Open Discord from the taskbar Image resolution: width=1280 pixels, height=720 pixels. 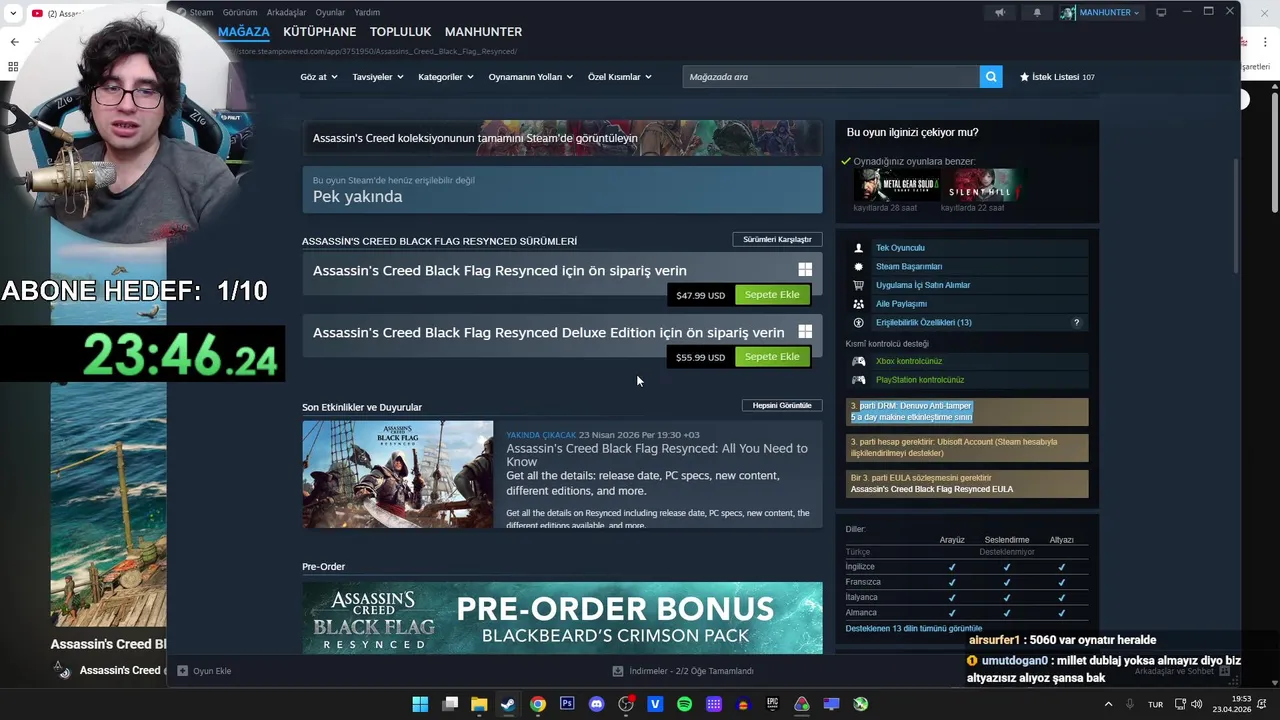(x=597, y=704)
